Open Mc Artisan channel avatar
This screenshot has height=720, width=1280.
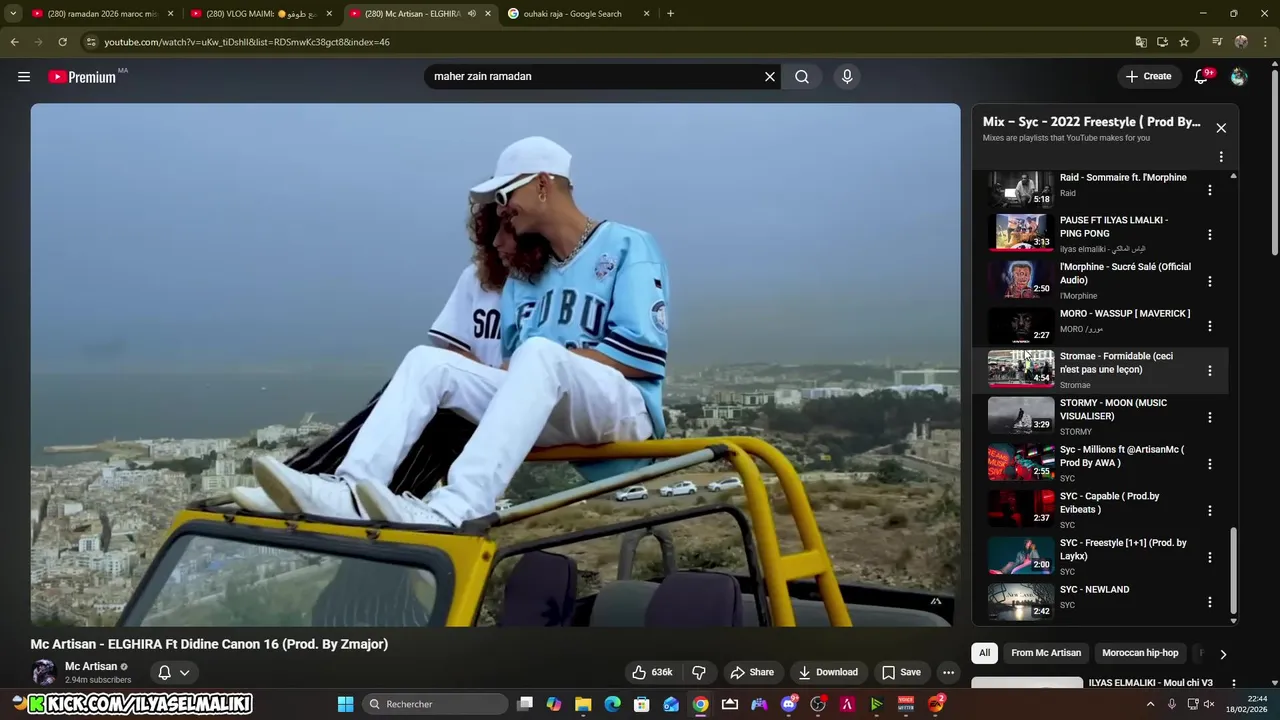pyautogui.click(x=43, y=672)
